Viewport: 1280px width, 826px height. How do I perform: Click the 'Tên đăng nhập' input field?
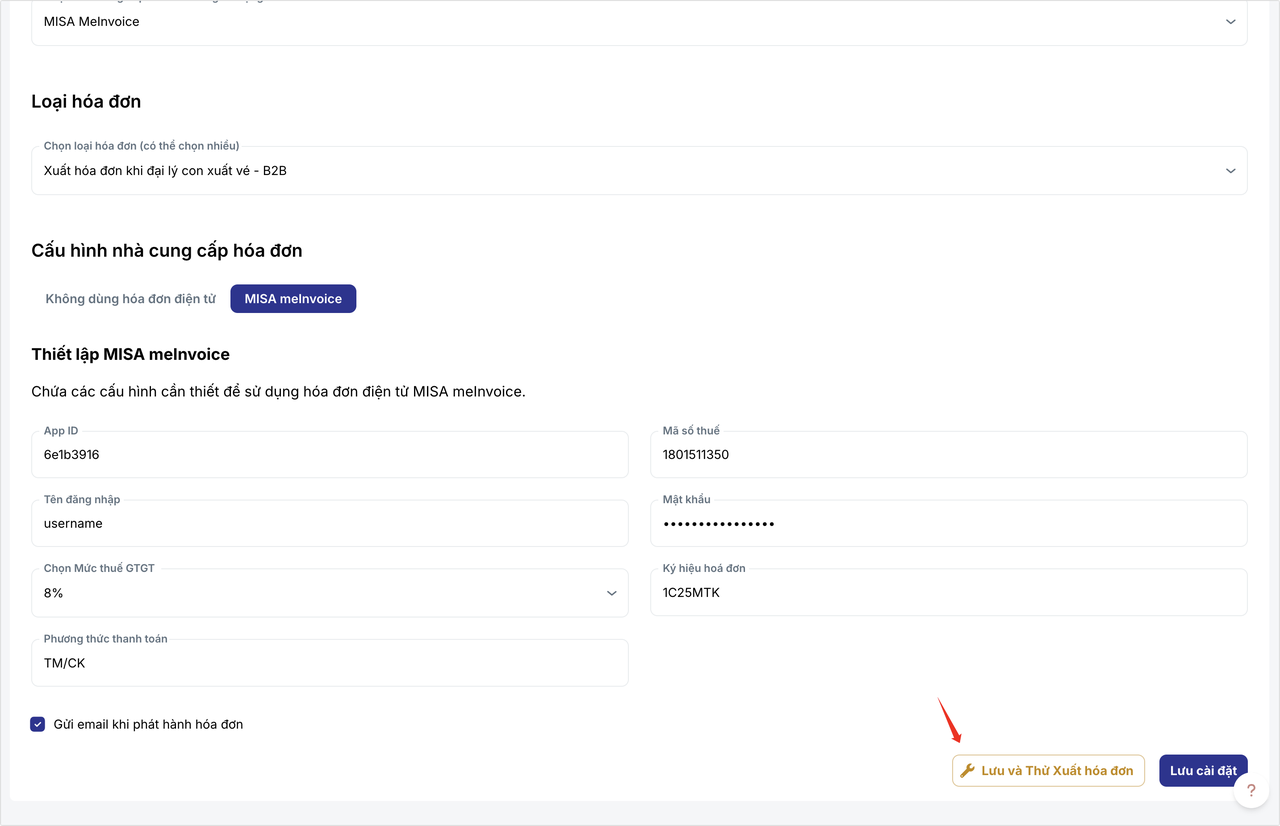click(x=330, y=524)
